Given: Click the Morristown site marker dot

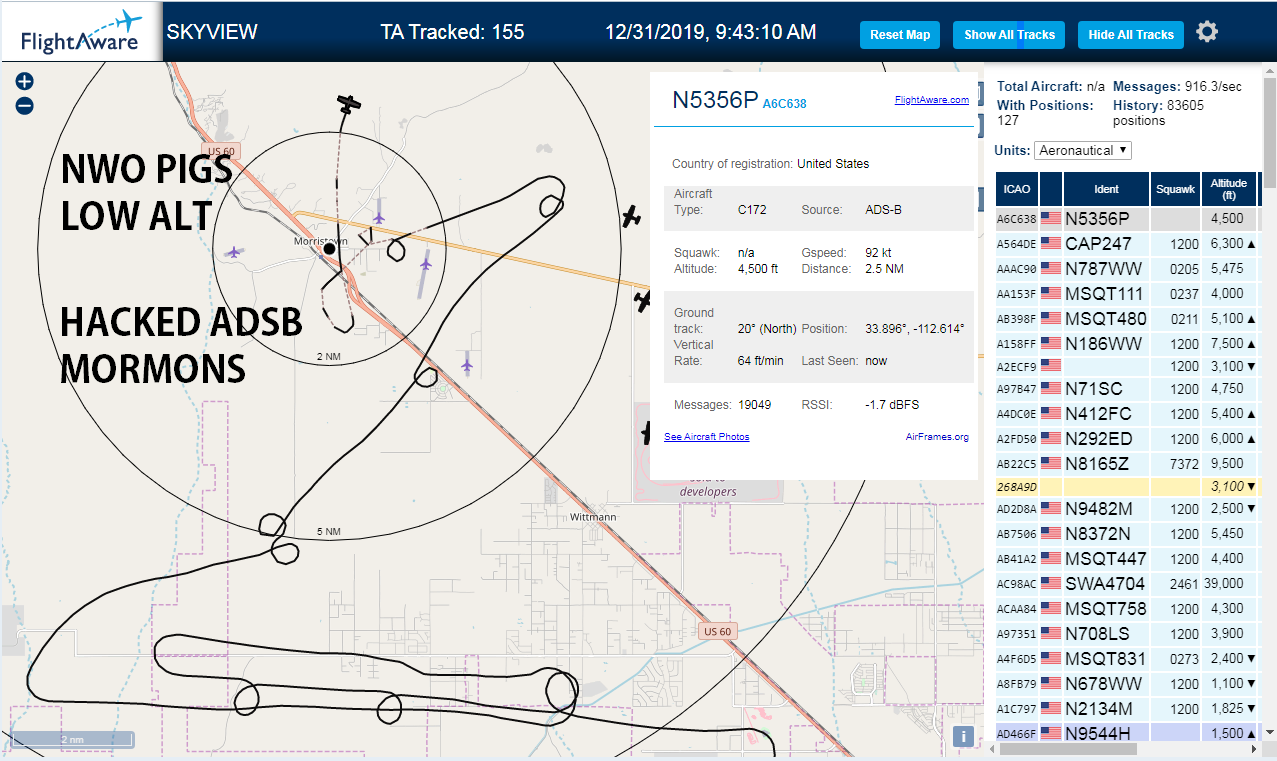Looking at the screenshot, I should (329, 248).
